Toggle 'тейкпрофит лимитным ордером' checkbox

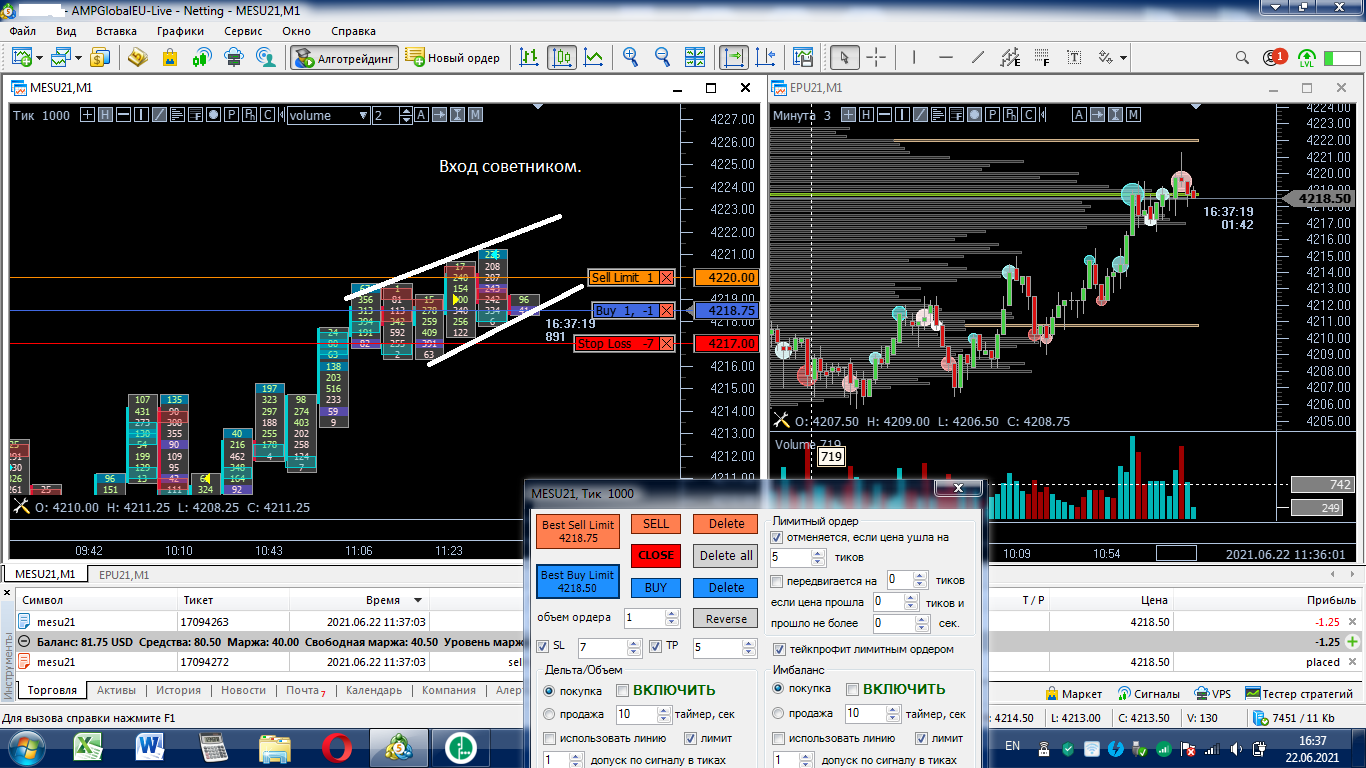point(780,649)
